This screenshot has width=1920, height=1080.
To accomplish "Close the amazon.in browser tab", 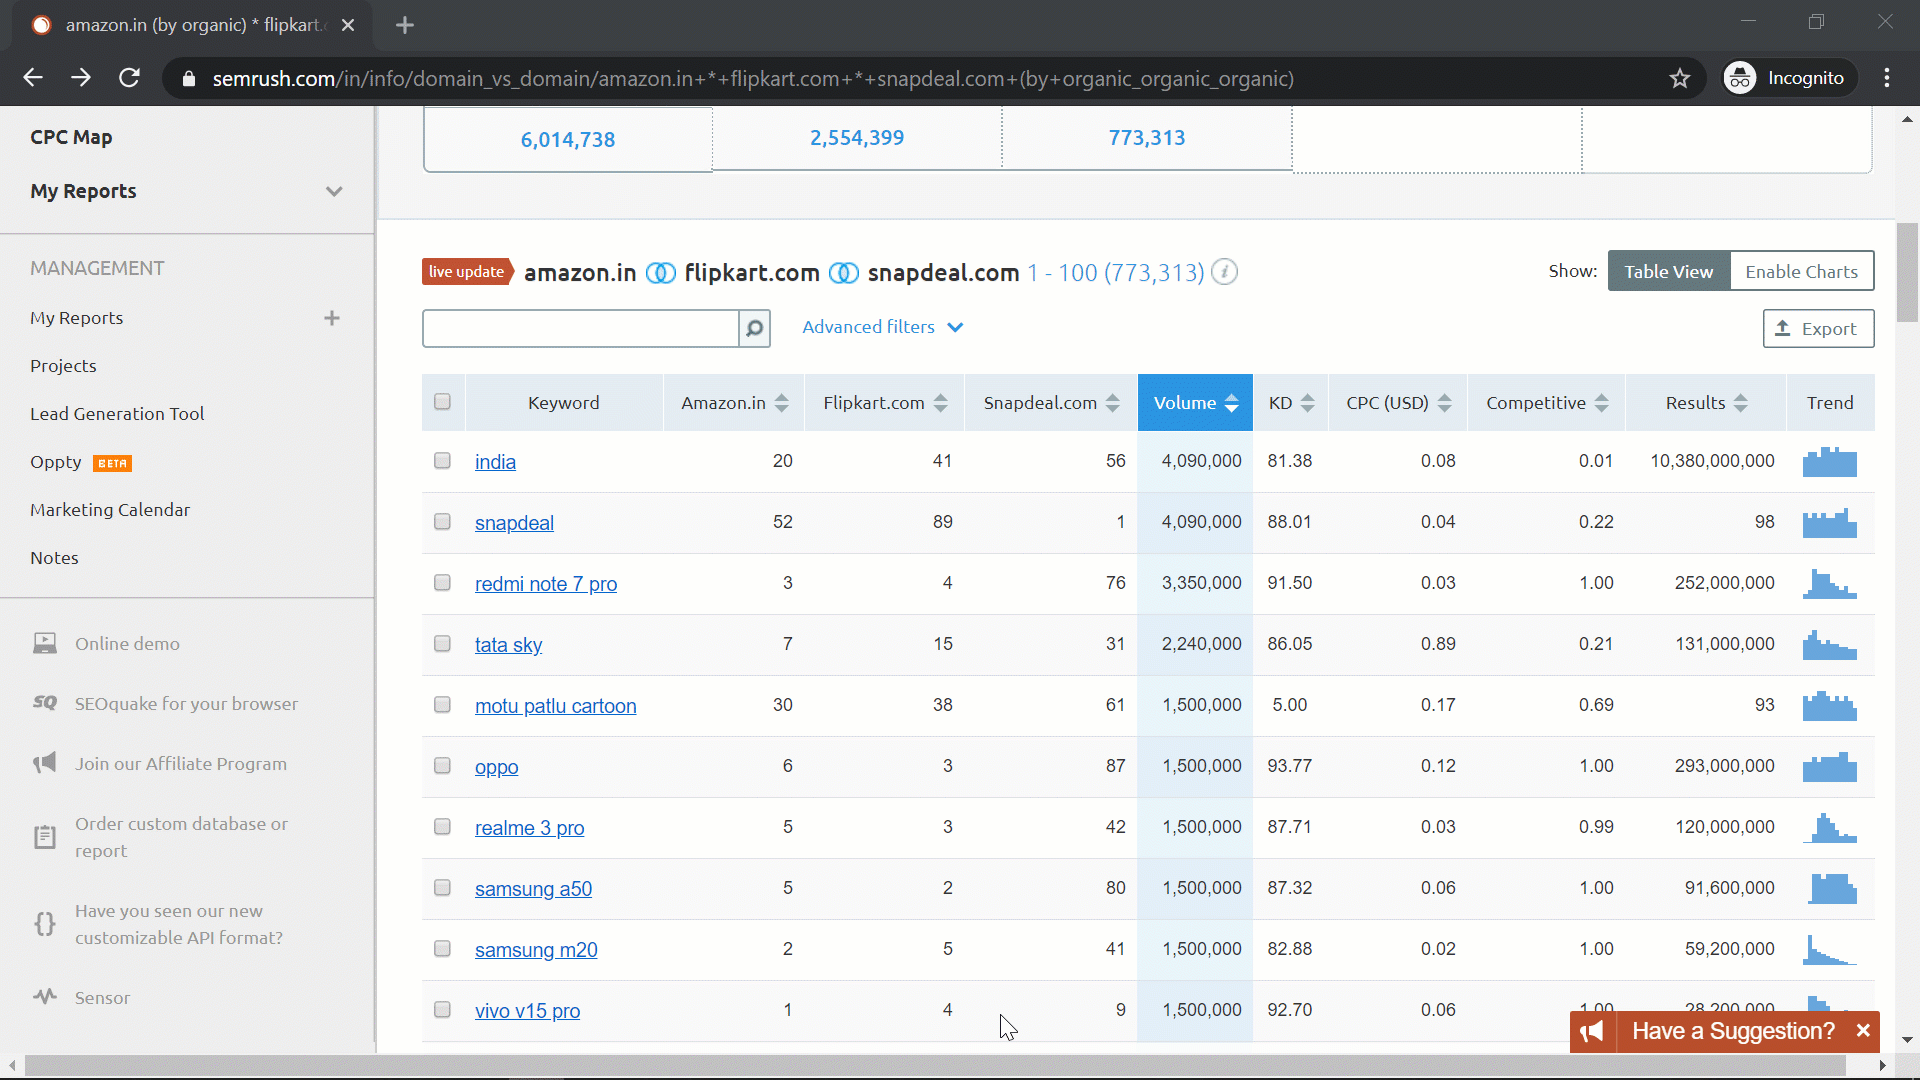I will tap(348, 25).
